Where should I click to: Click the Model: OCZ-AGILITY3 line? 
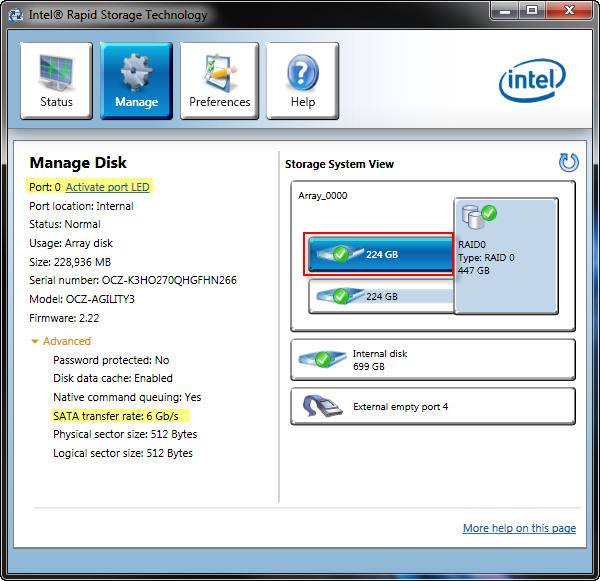coord(82,299)
